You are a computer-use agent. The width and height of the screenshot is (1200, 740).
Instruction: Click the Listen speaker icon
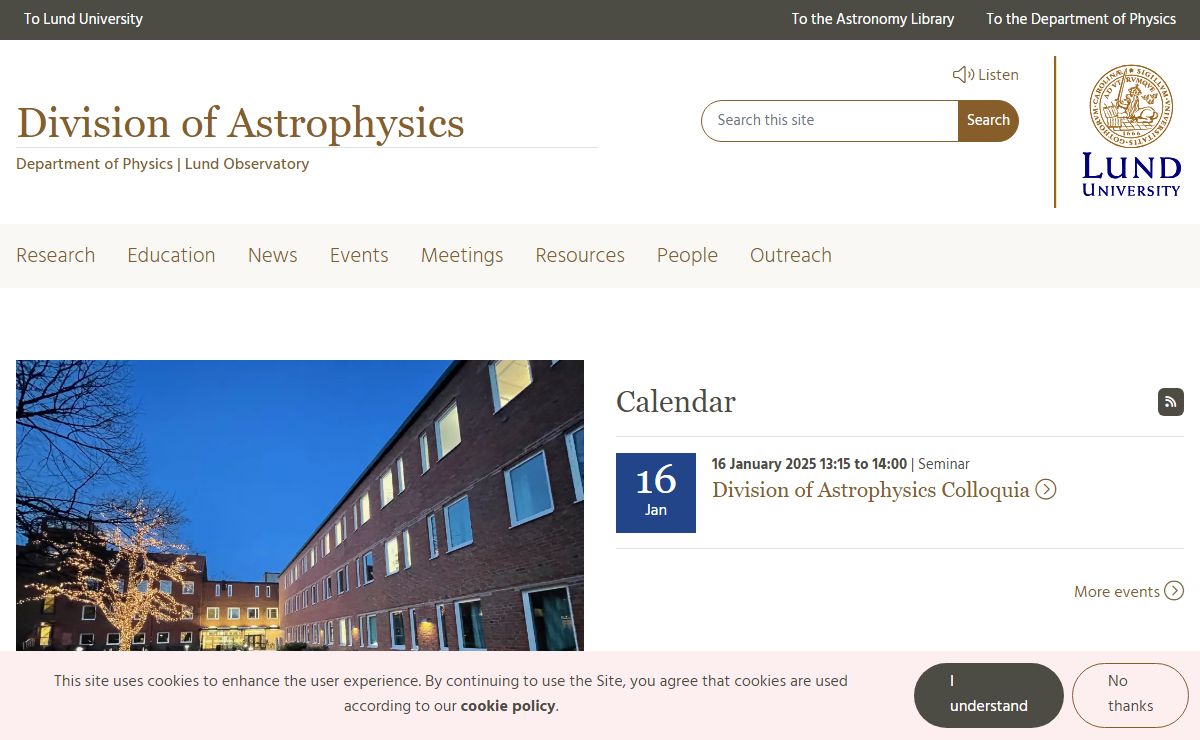coord(963,75)
